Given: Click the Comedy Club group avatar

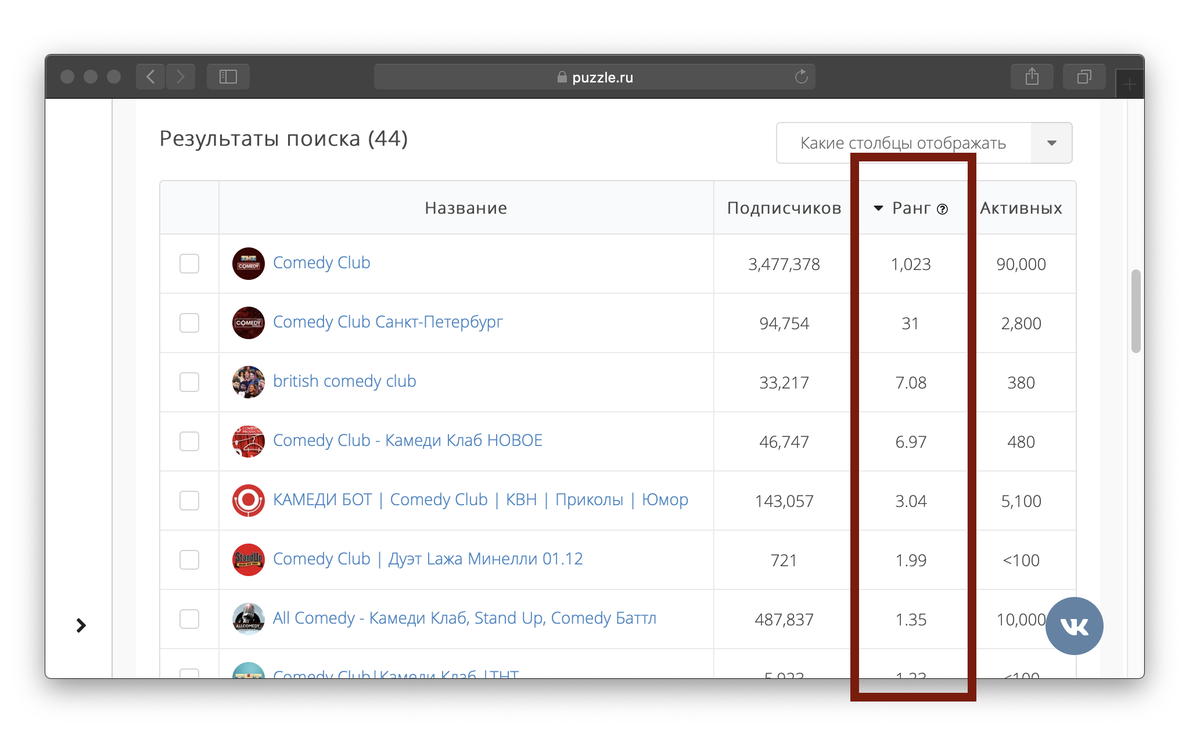Looking at the screenshot, I should pos(248,264).
